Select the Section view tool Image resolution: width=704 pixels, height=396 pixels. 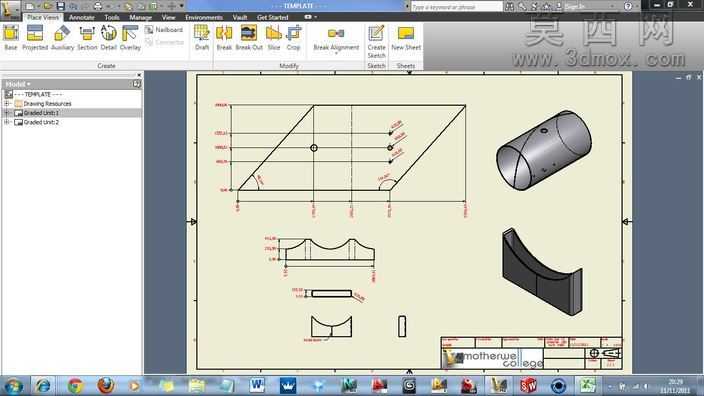pyautogui.click(x=87, y=38)
